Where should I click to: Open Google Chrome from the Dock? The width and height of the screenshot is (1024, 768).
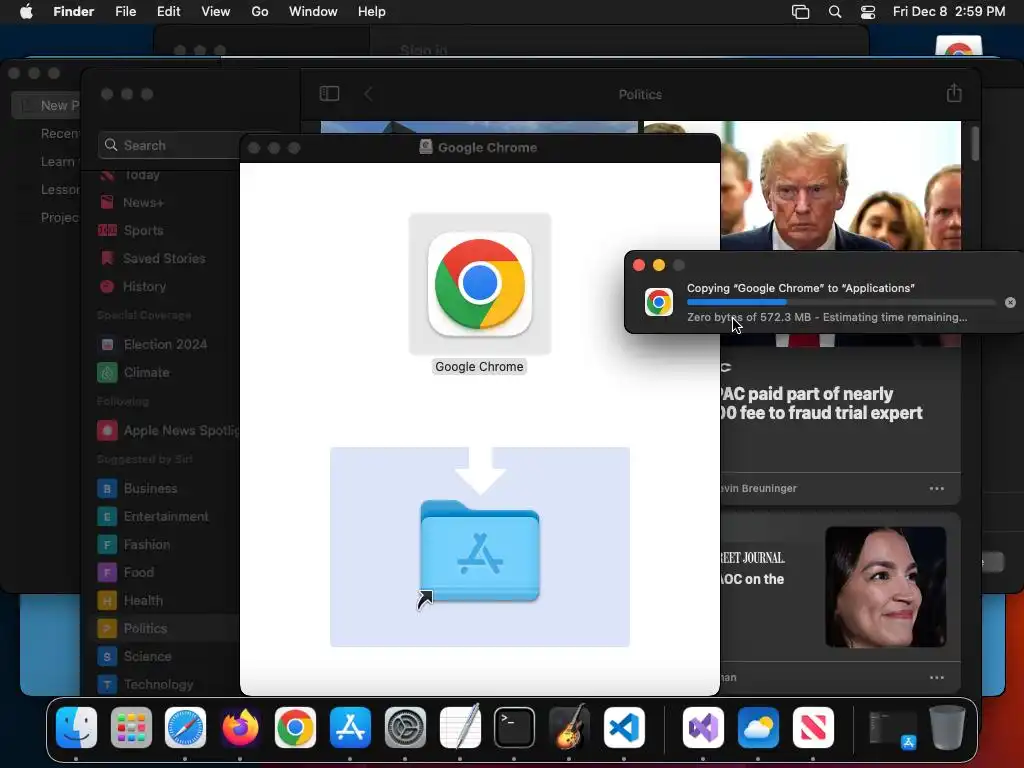[295, 728]
